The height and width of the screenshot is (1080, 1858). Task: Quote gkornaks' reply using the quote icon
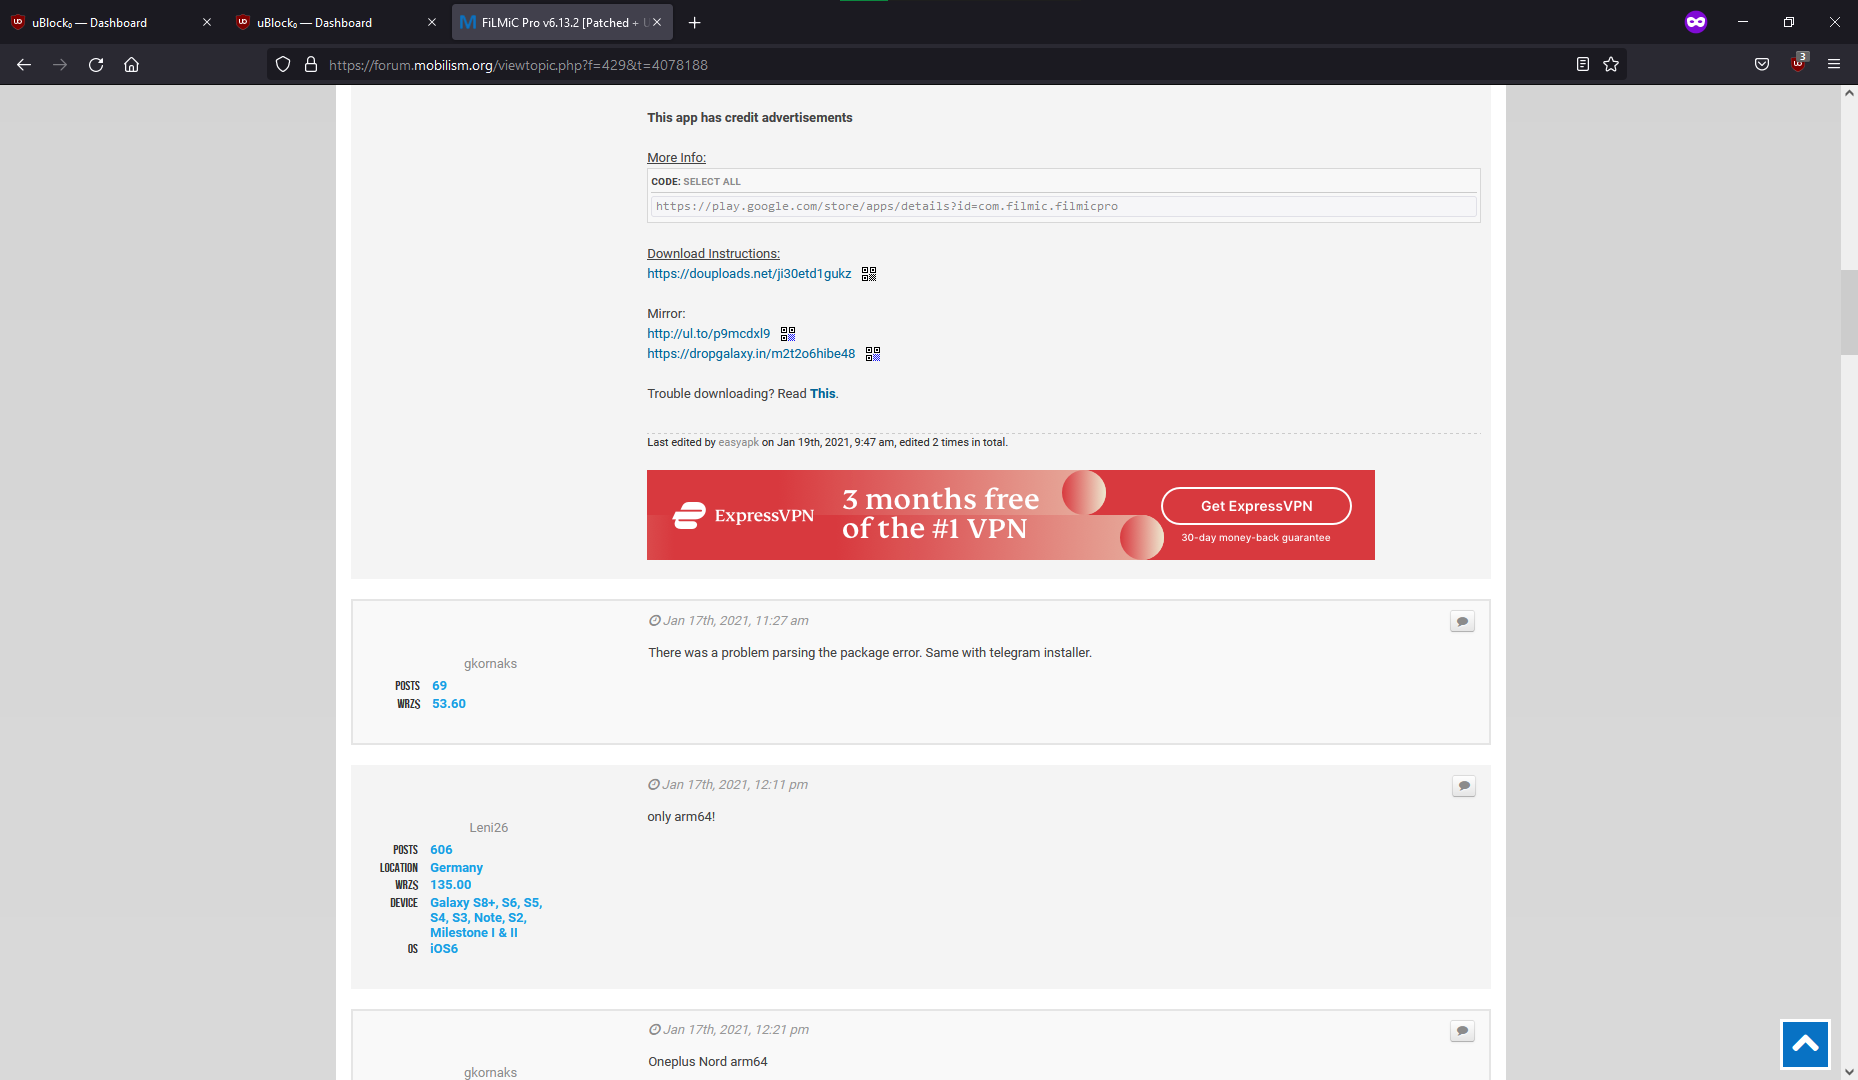[x=1462, y=620]
